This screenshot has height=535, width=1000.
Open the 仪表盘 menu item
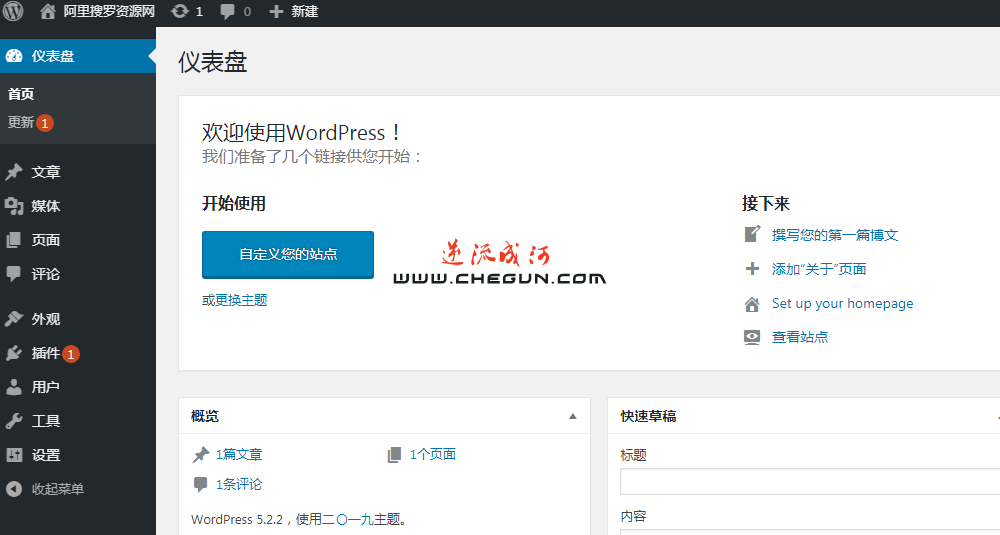(78, 56)
